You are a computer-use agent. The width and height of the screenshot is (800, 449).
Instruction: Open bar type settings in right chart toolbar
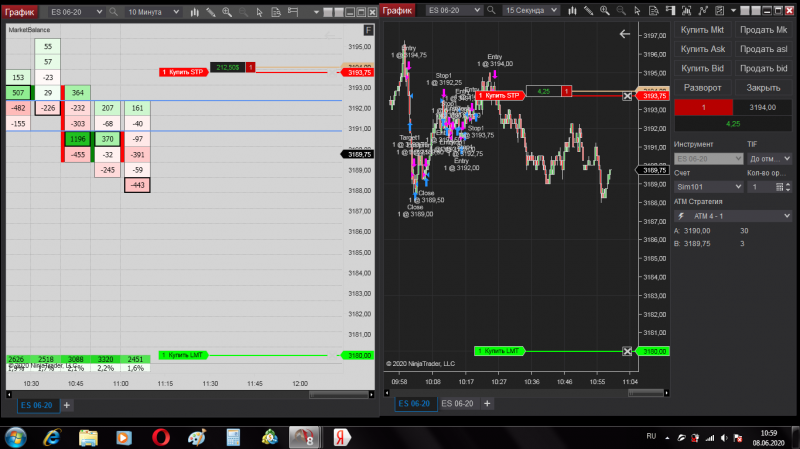(572, 10)
